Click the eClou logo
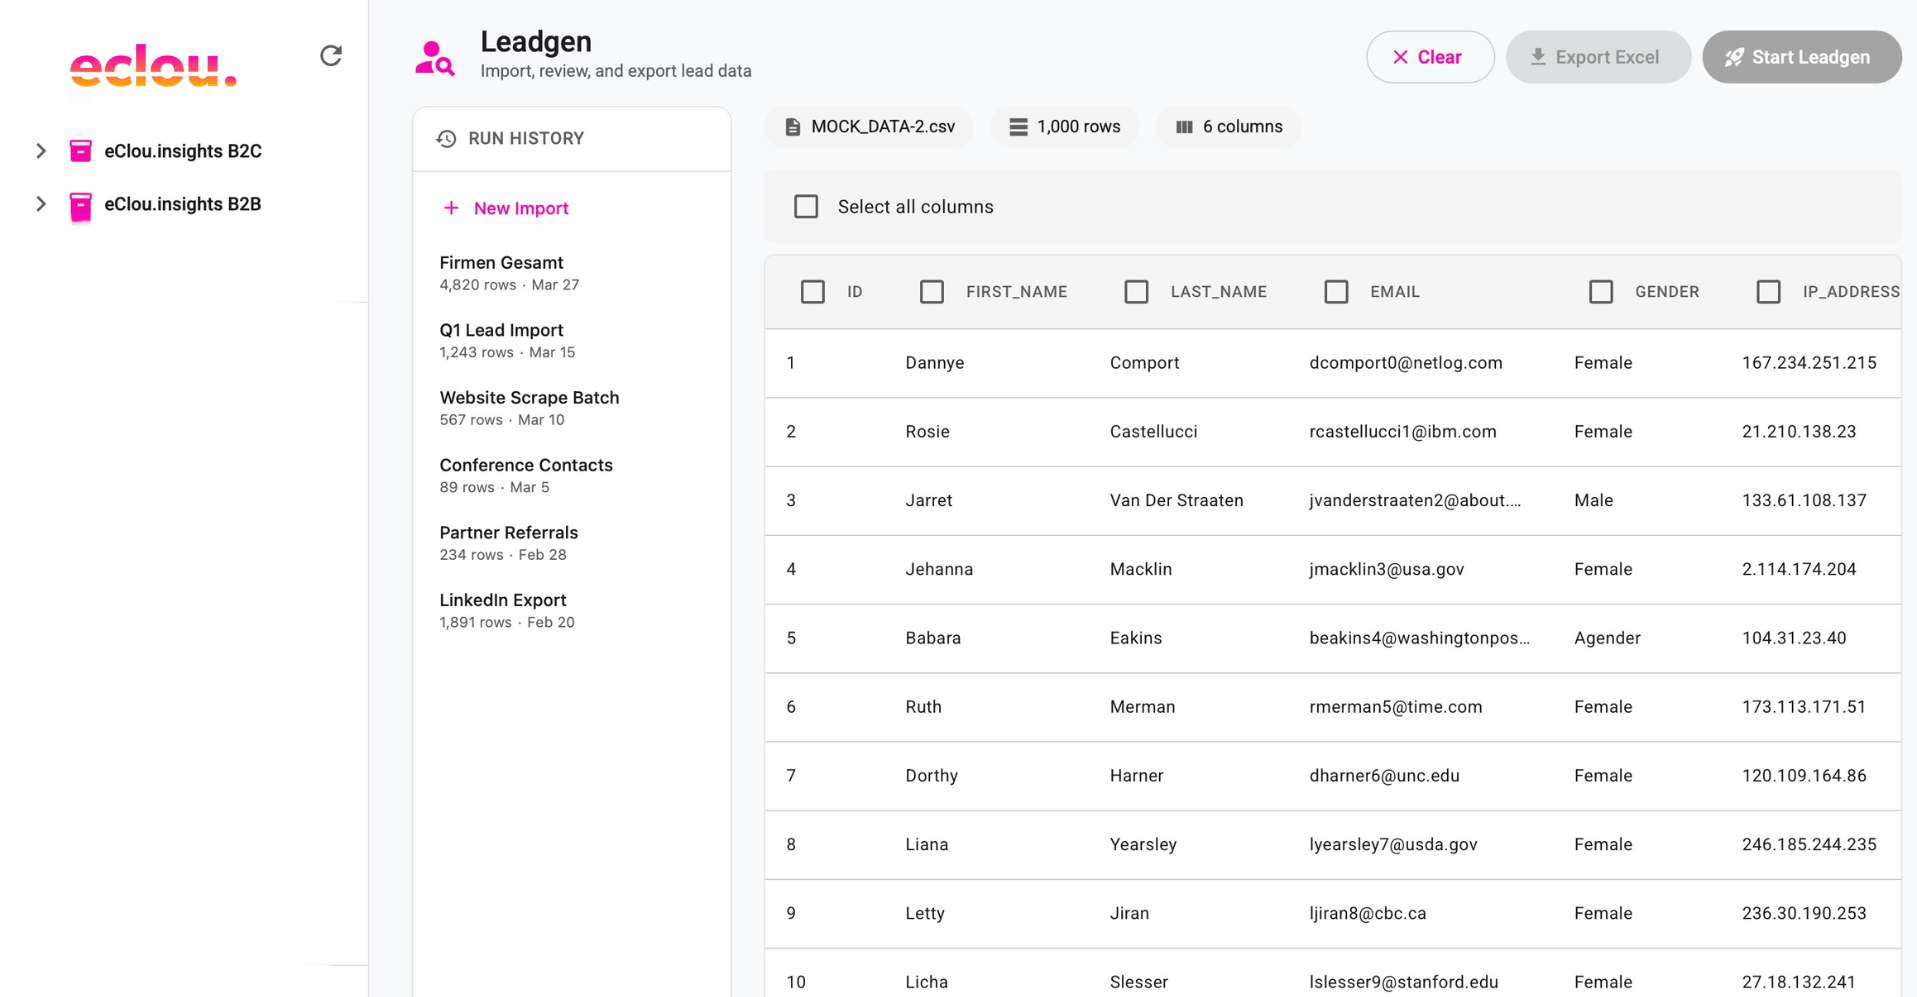The image size is (1917, 997). [153, 66]
